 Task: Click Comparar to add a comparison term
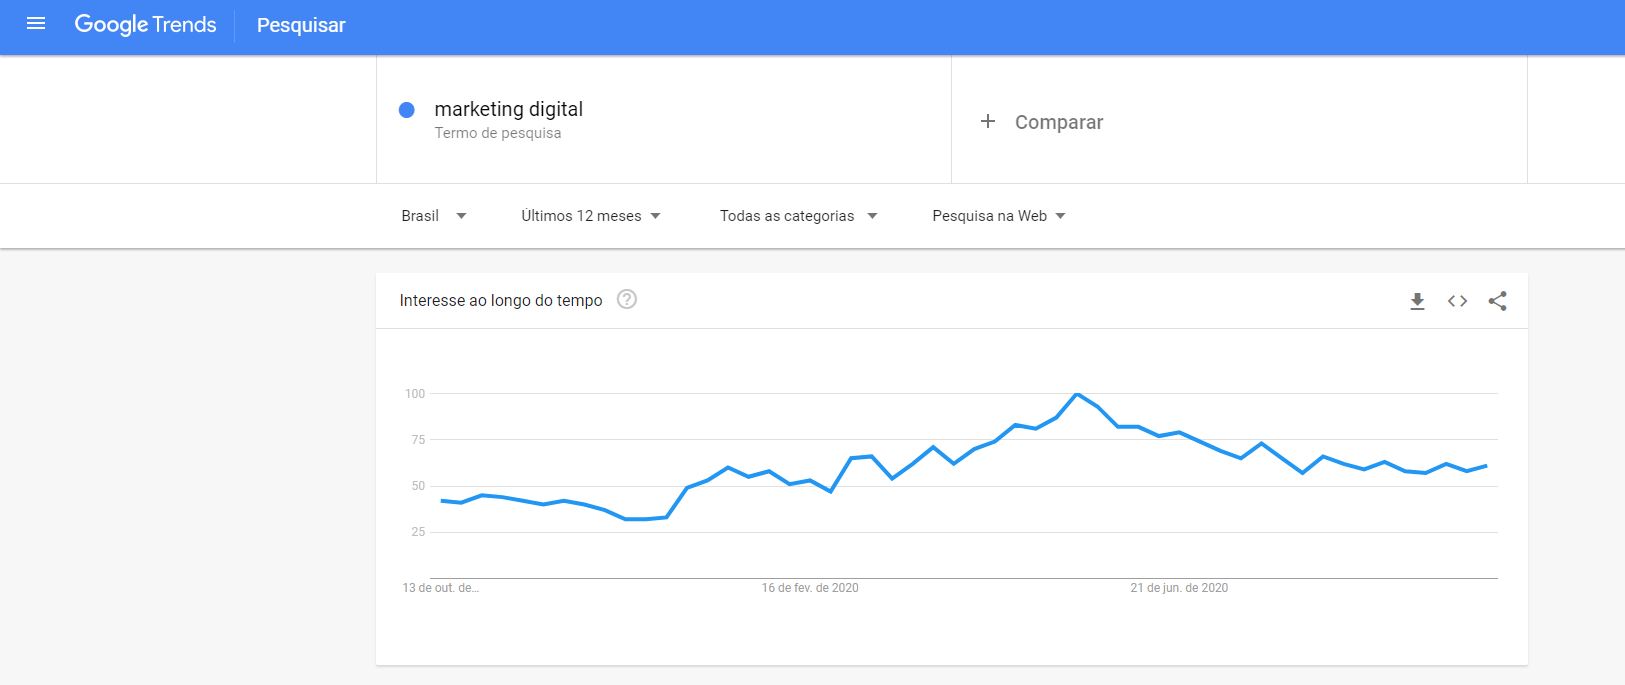[1058, 121]
